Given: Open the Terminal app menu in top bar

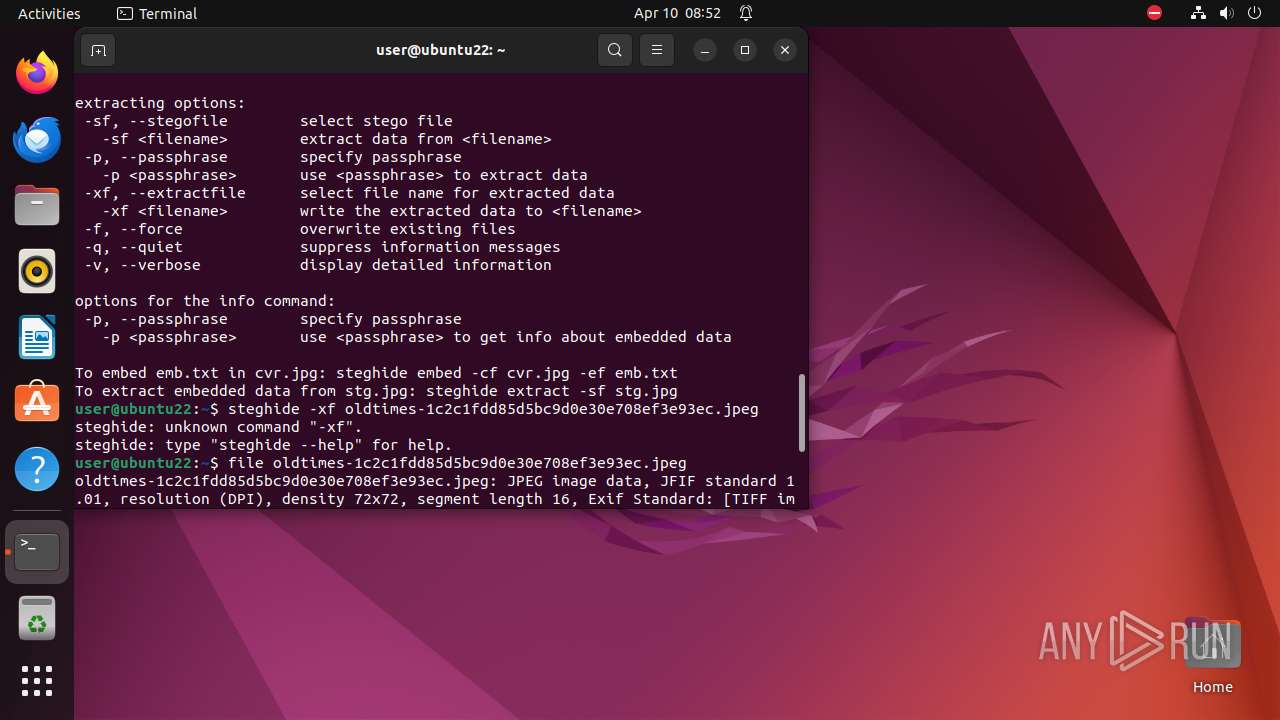Looking at the screenshot, I should pyautogui.click(x=157, y=13).
